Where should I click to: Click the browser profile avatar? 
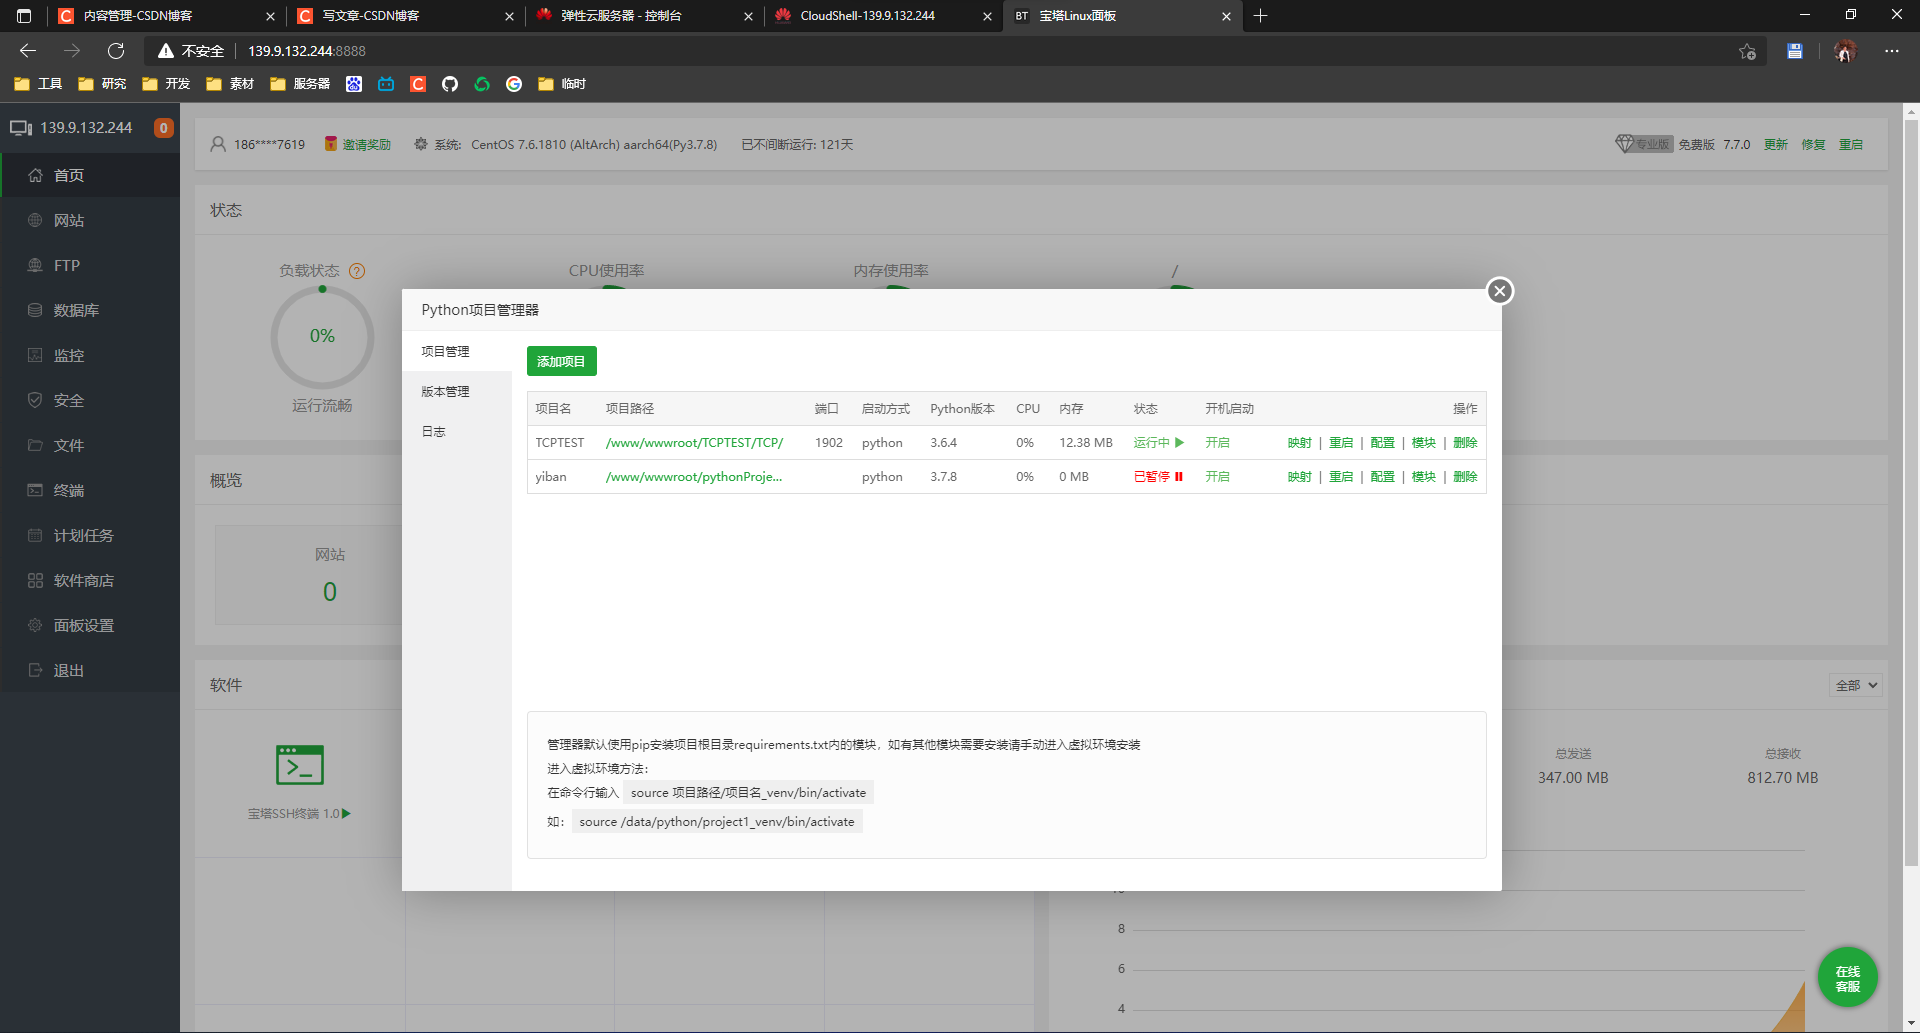coord(1845,51)
